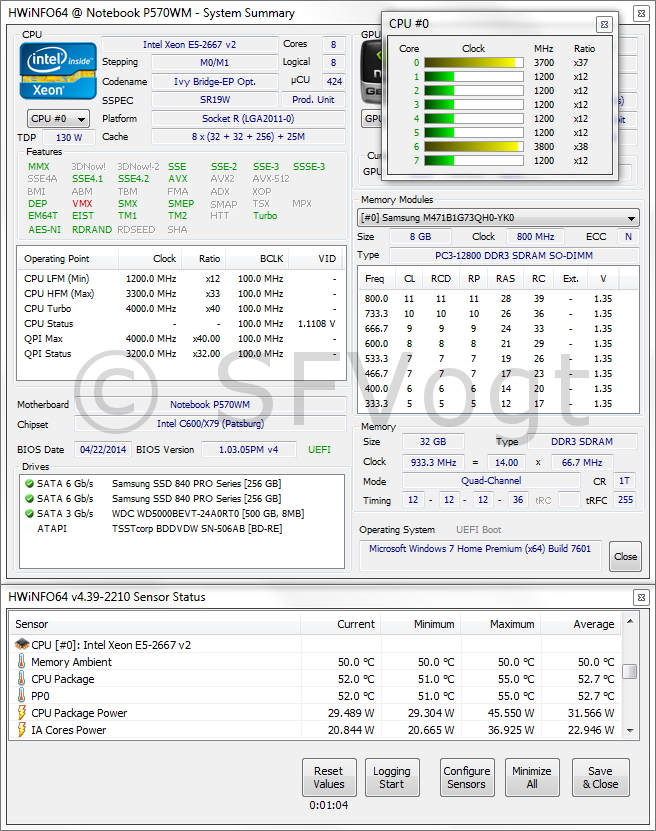Click the AES-NI feature label
This screenshot has height=831, width=656.
[45, 229]
